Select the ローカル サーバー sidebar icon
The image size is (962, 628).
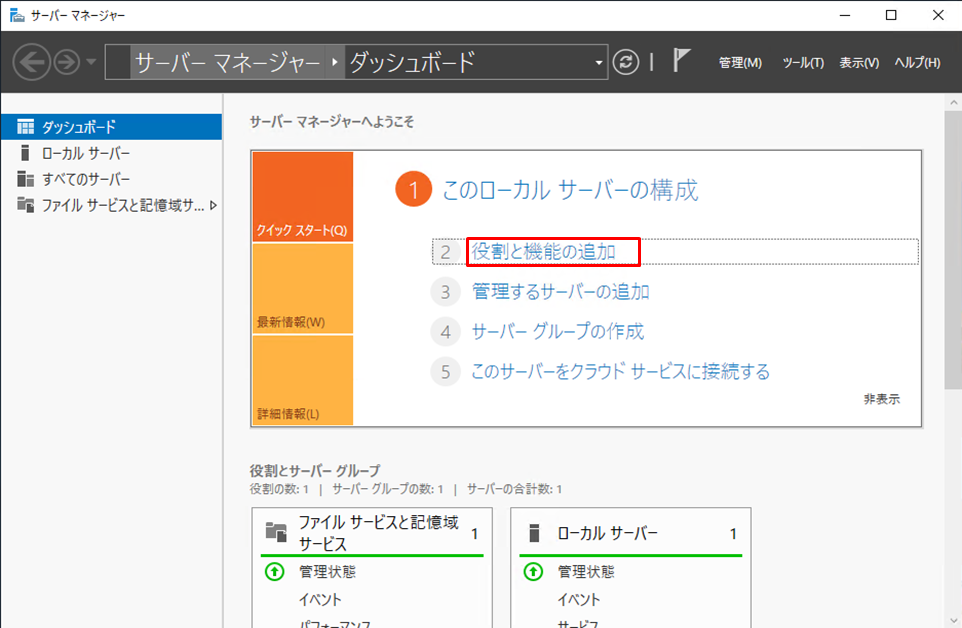26,153
